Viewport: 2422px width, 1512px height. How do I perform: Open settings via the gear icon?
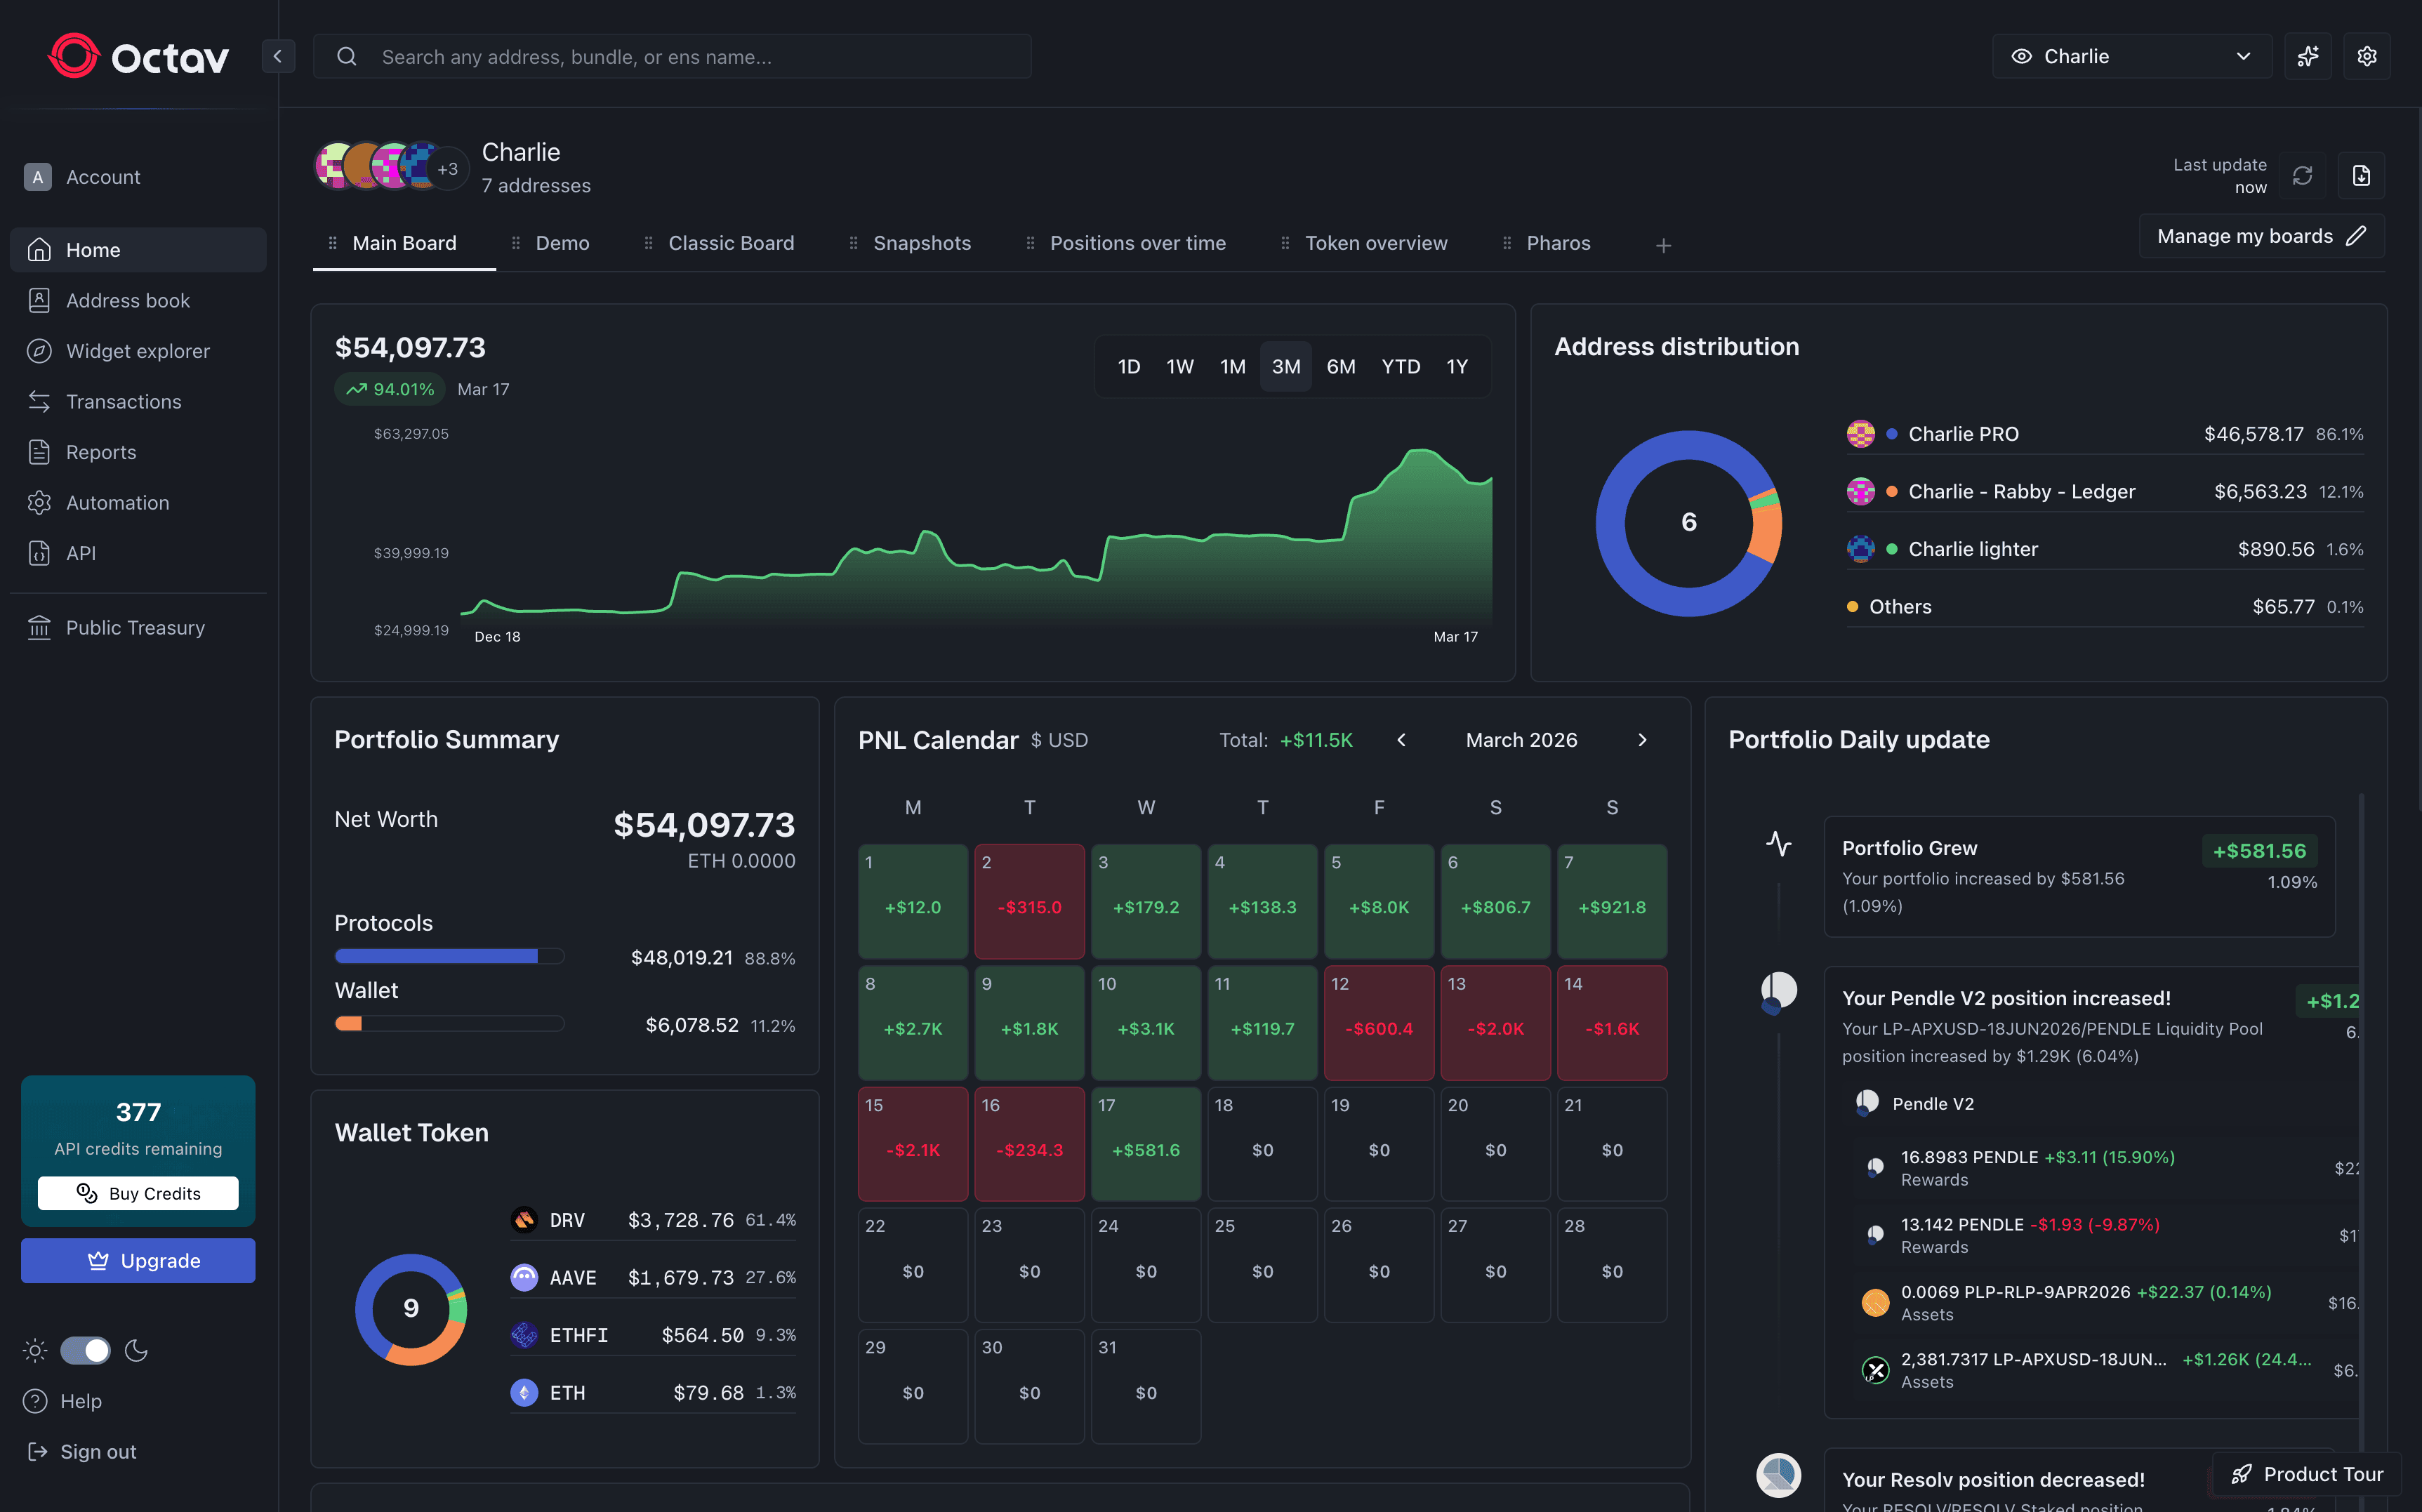(x=2367, y=56)
